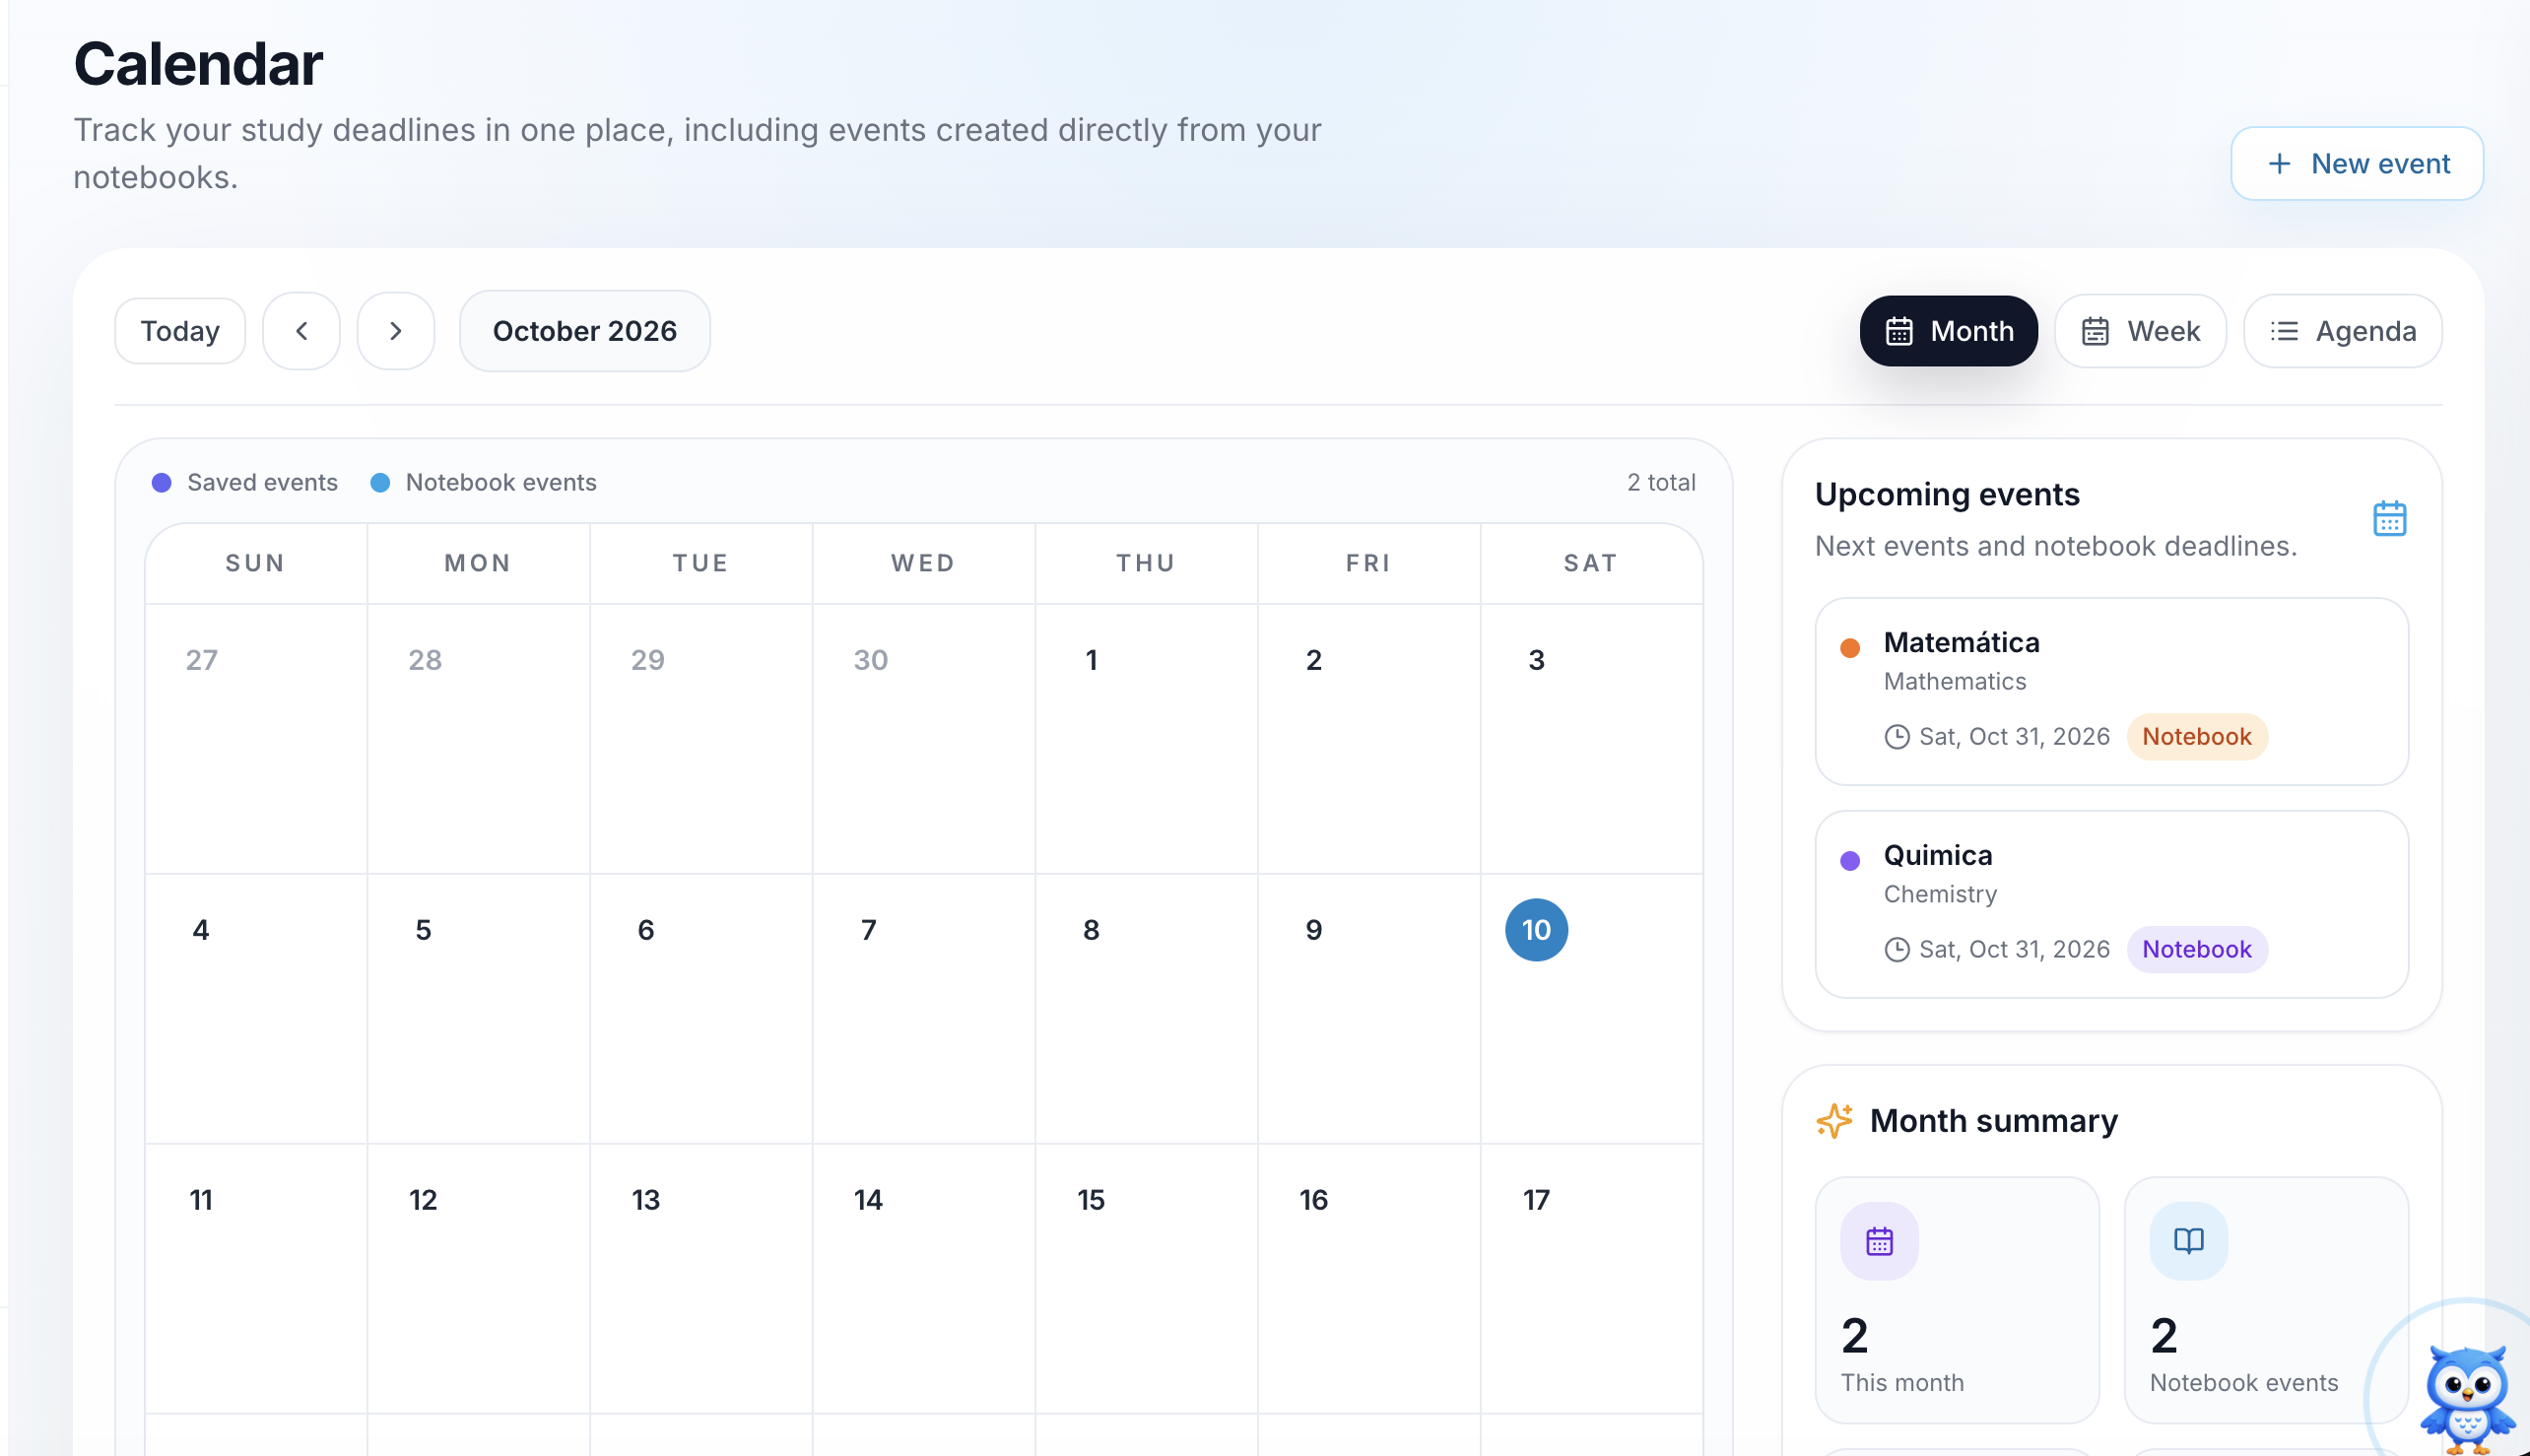This screenshot has width=2530, height=1456.
Task: Open the Quimica upcoming event card
Action: coord(2111,904)
